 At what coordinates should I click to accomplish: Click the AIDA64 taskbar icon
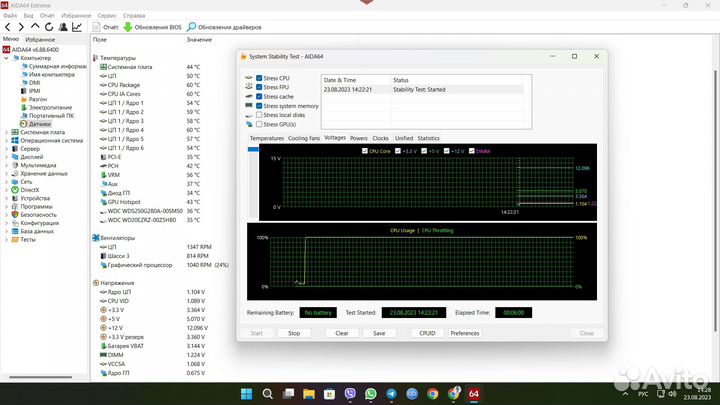coord(474,394)
